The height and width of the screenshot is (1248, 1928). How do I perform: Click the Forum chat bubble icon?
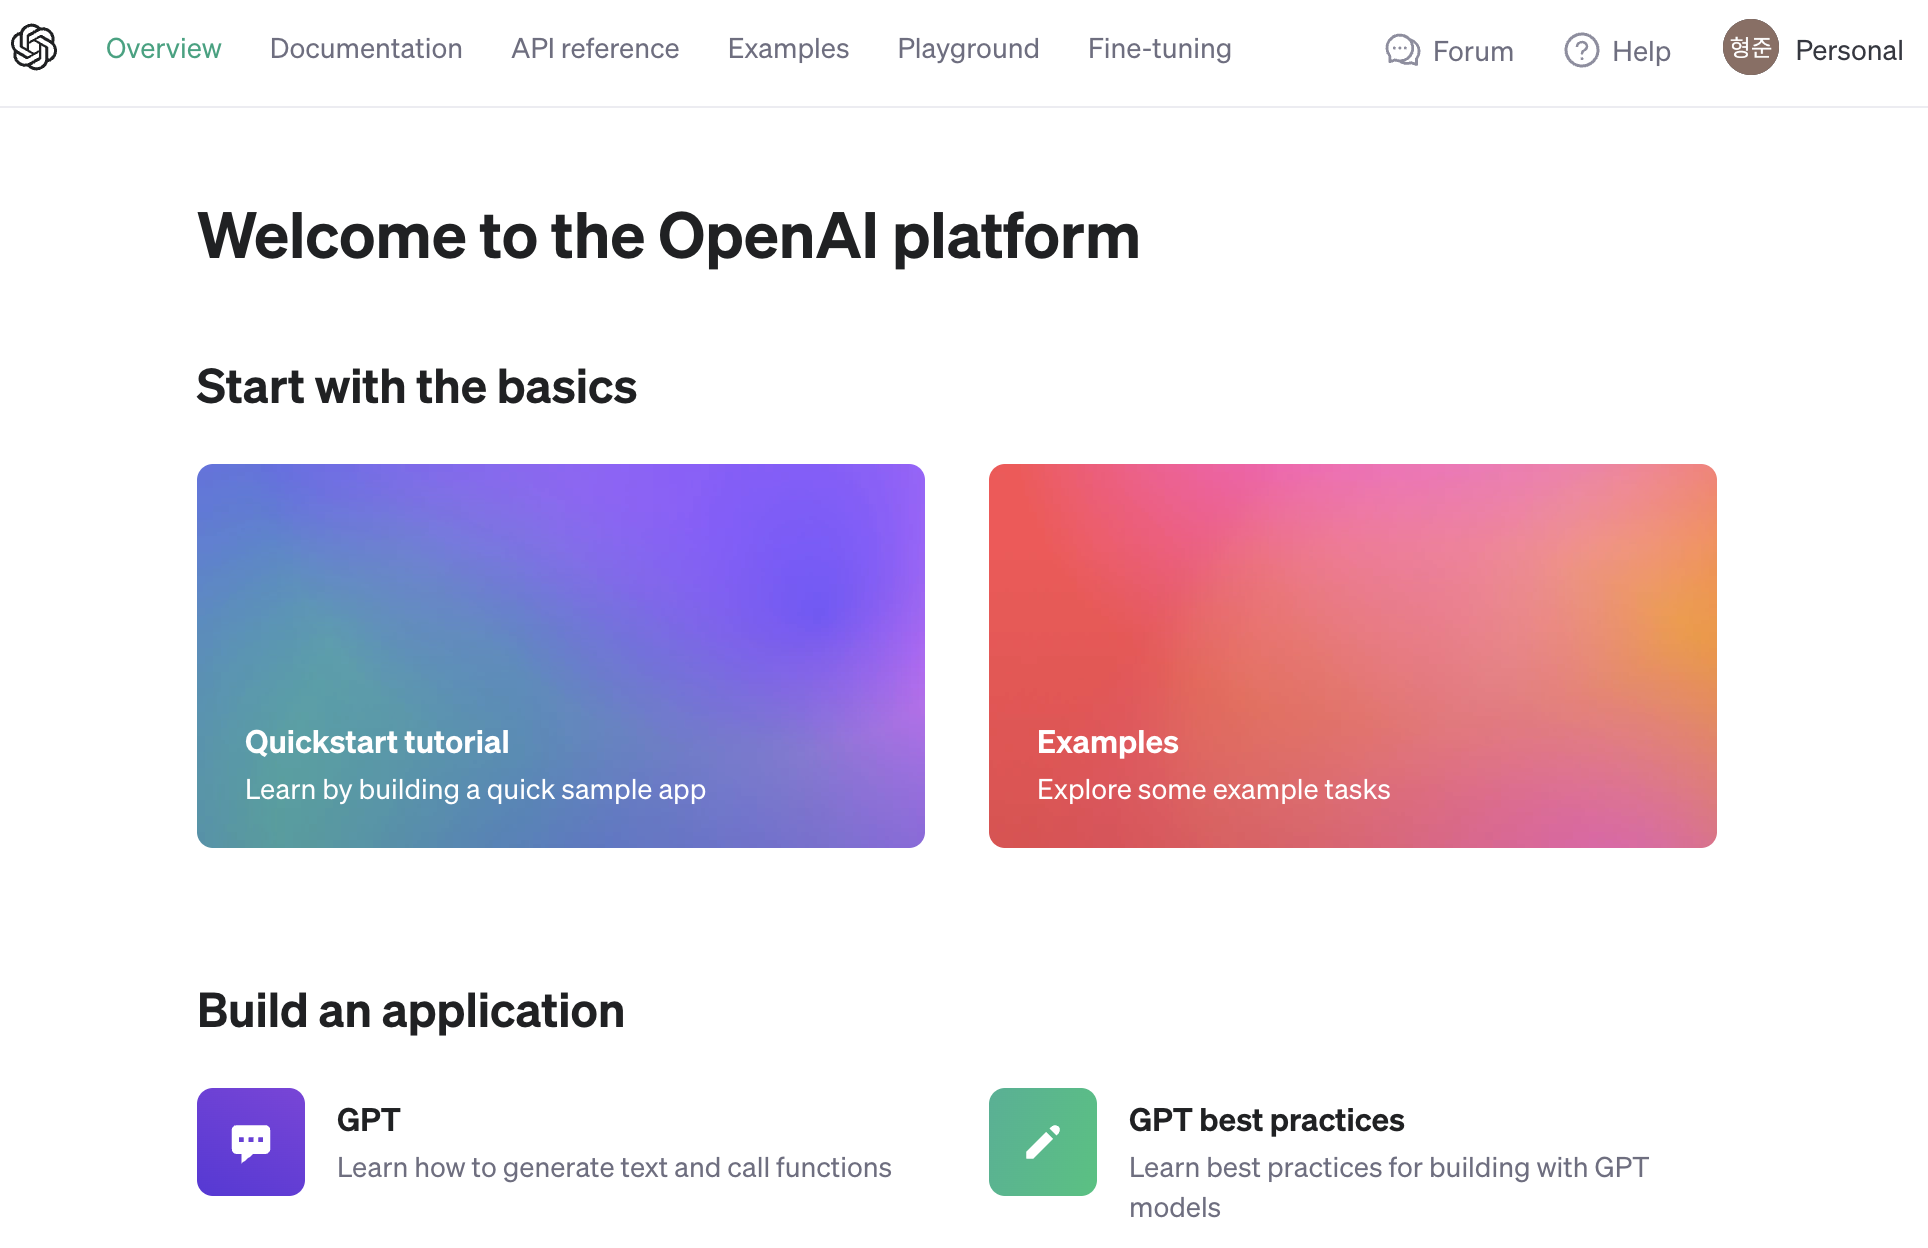coord(1402,50)
